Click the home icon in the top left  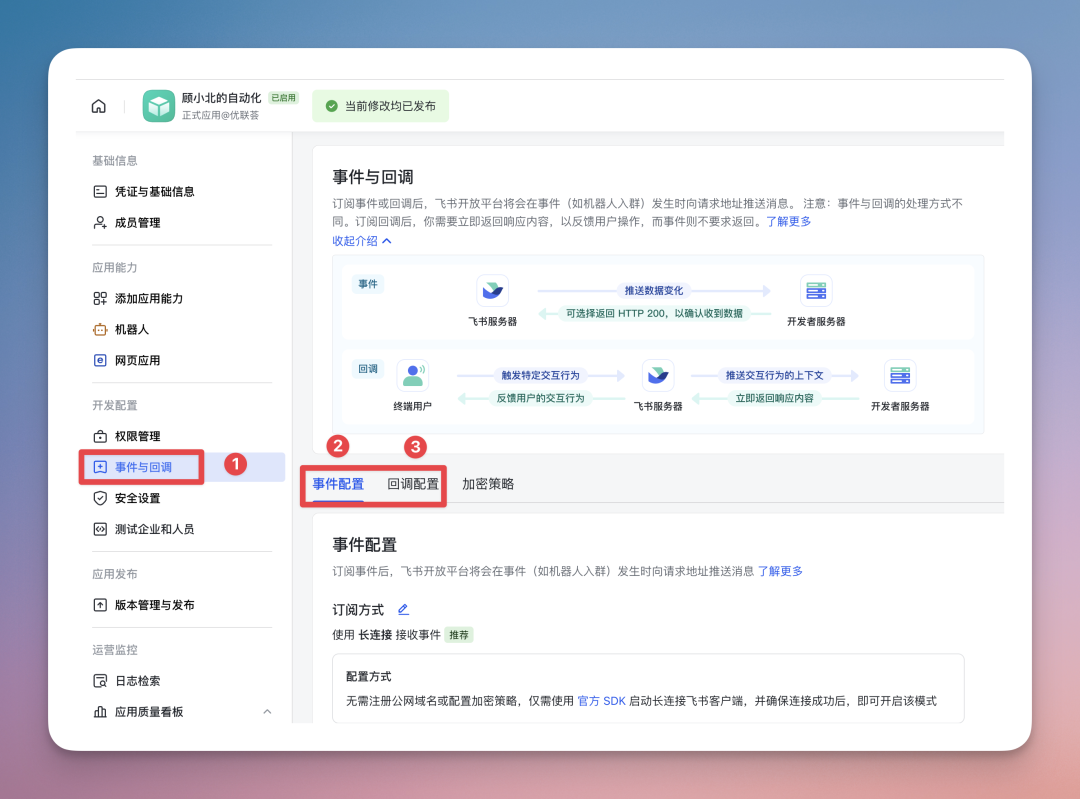tap(98, 104)
